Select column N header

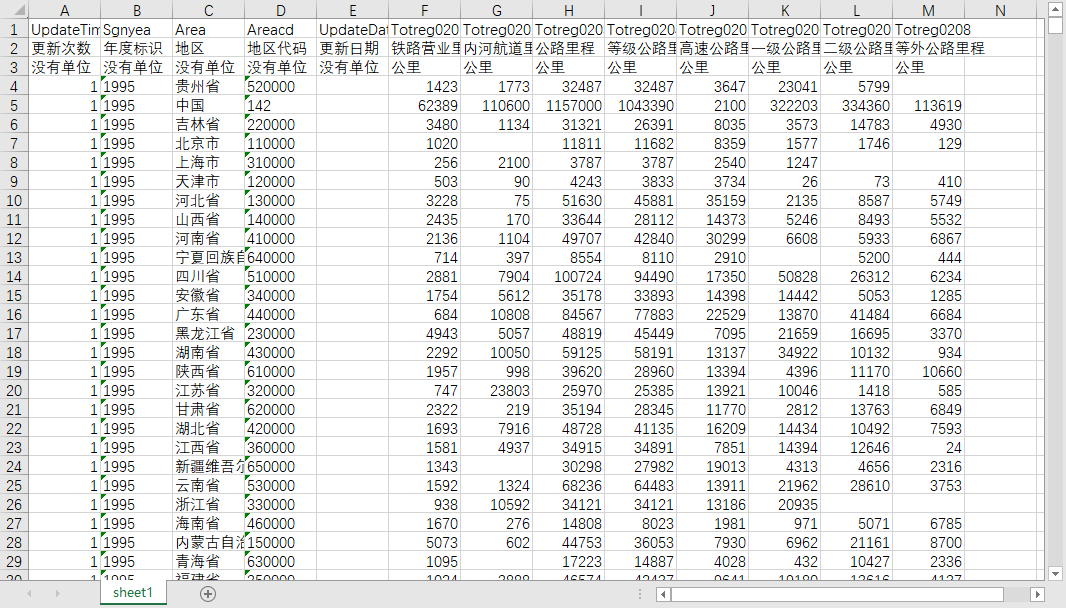coord(1000,10)
